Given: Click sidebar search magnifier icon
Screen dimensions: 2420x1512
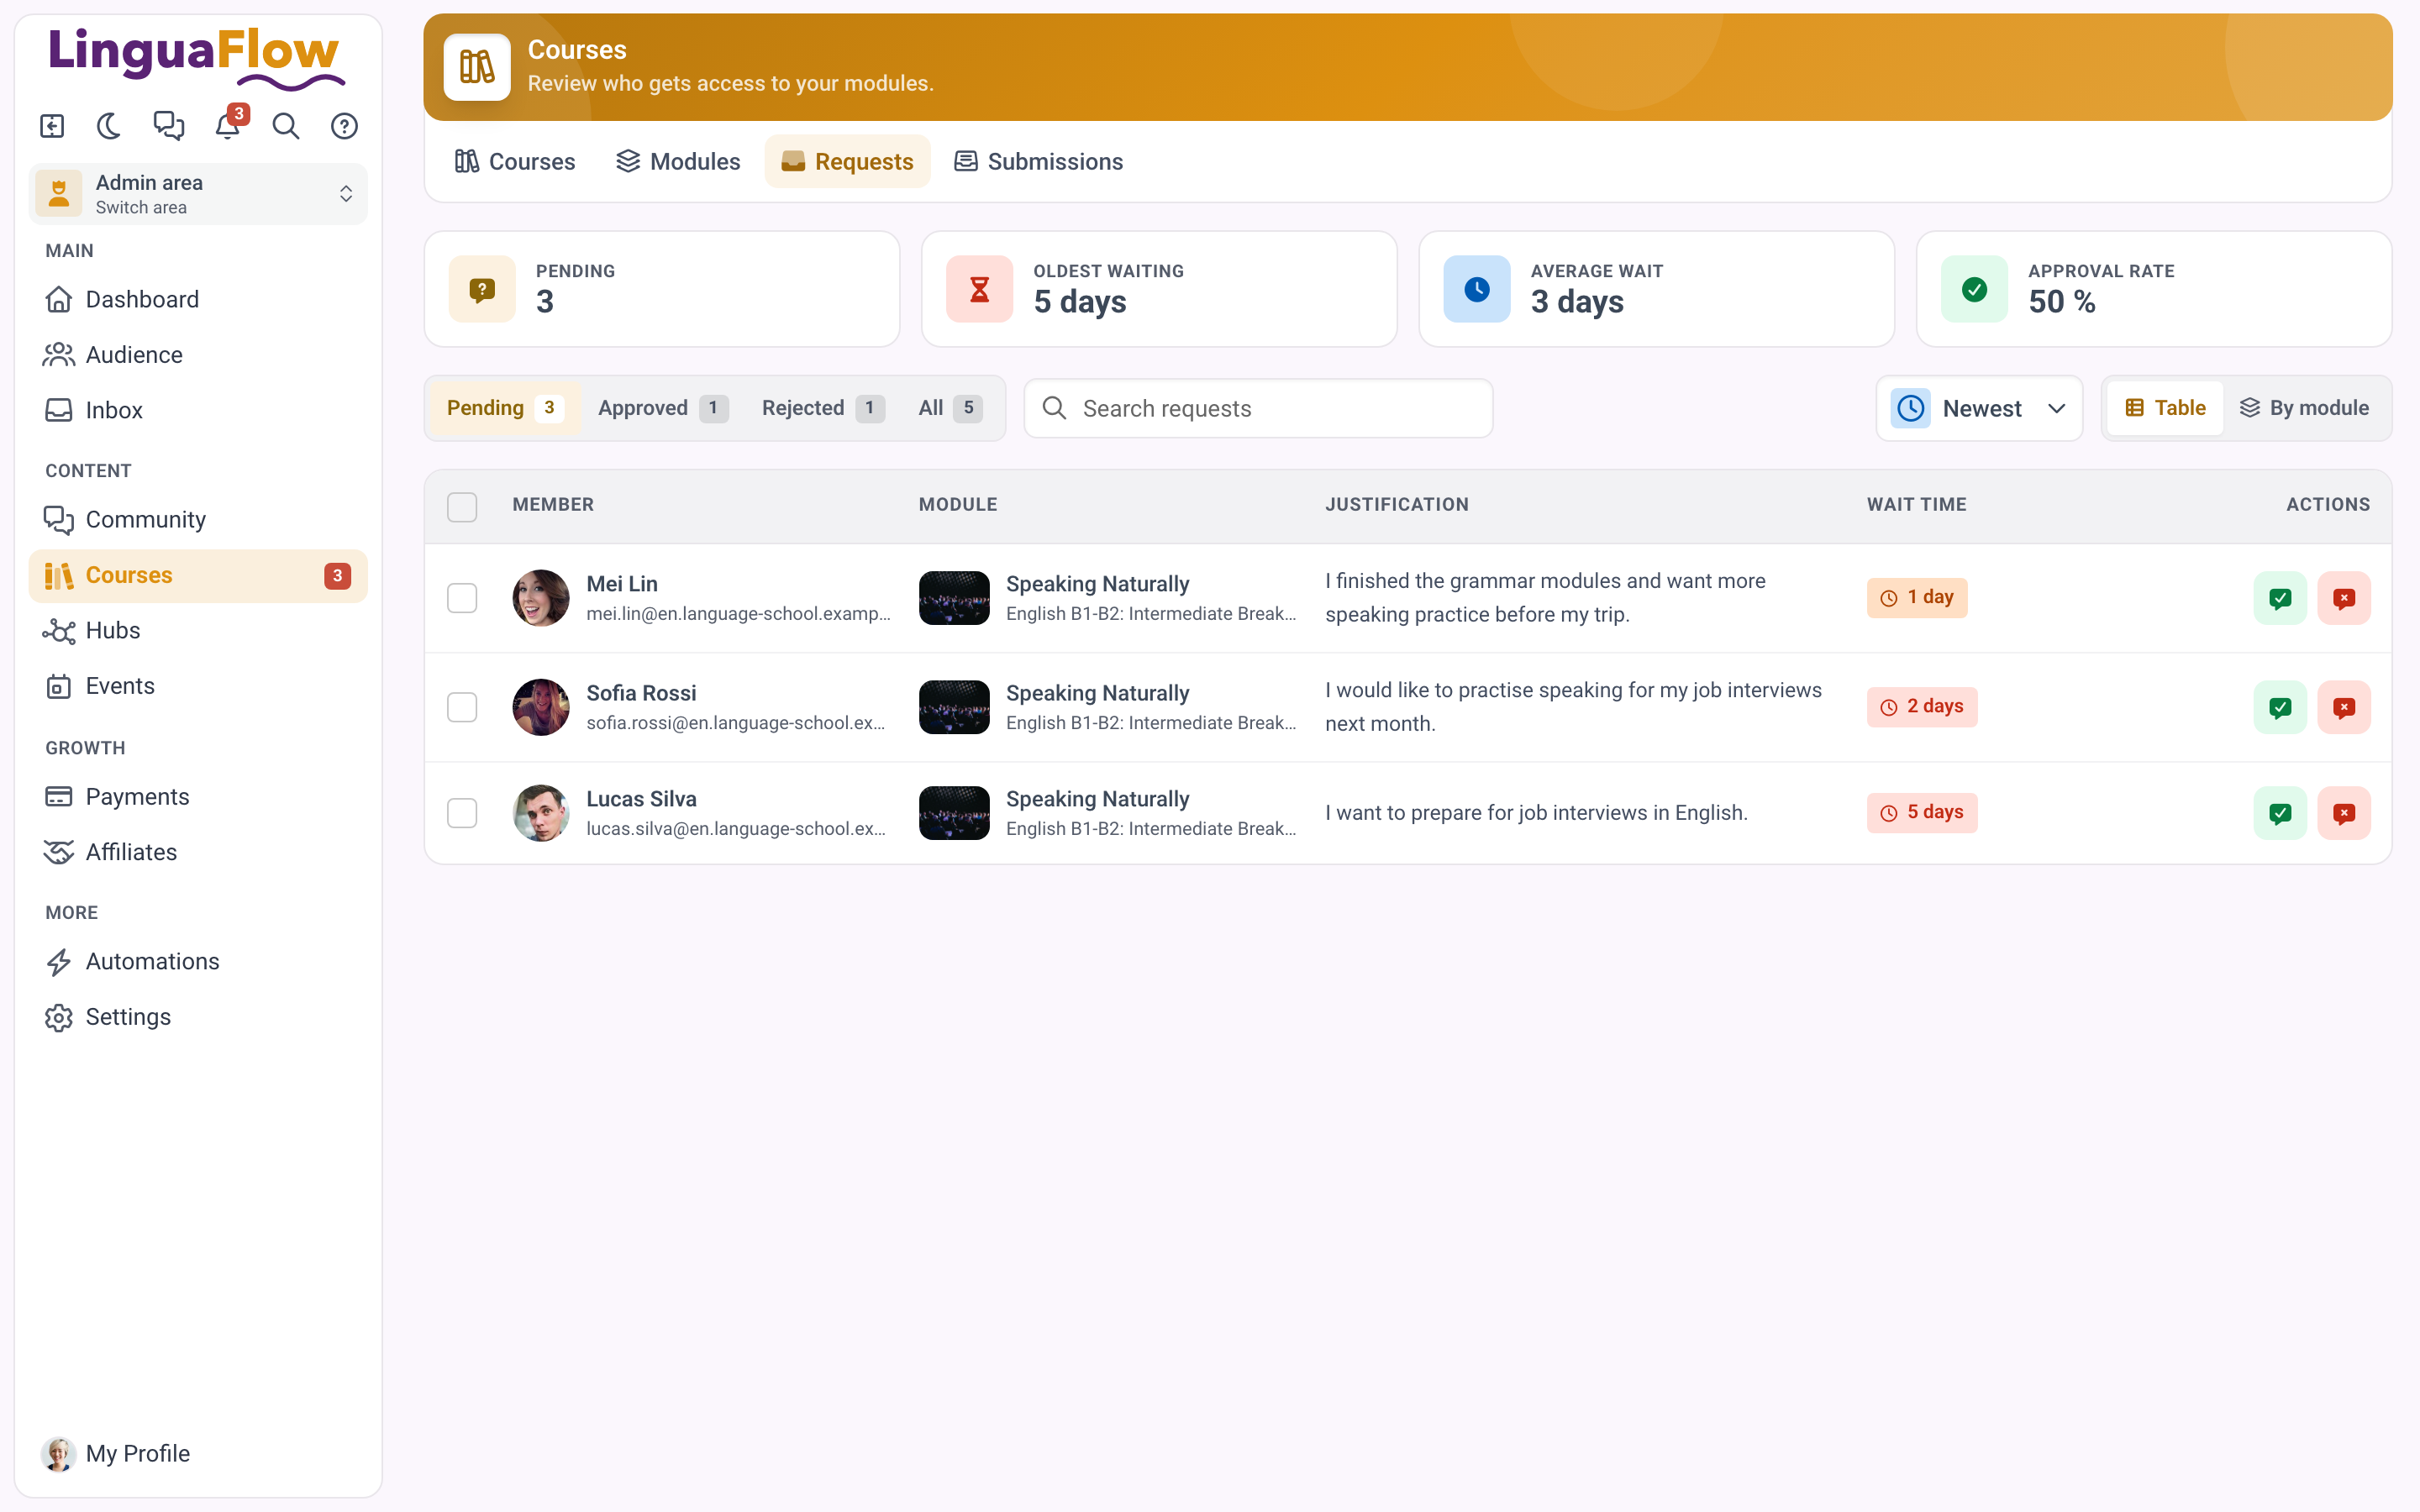Looking at the screenshot, I should [x=286, y=126].
